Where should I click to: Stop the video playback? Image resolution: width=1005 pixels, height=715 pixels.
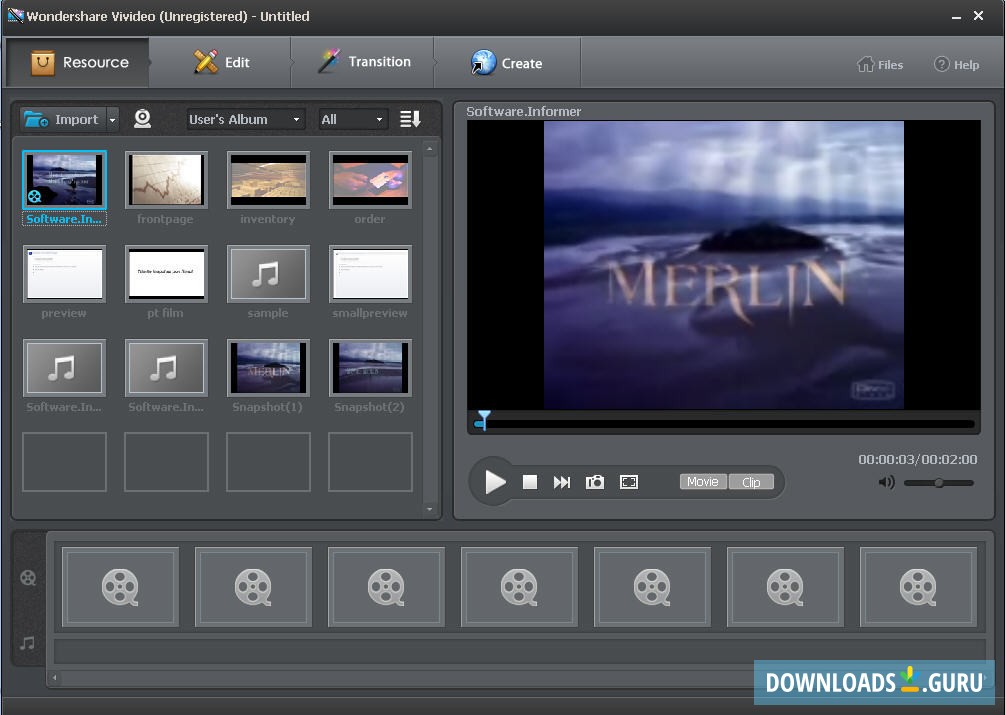pyautogui.click(x=530, y=482)
